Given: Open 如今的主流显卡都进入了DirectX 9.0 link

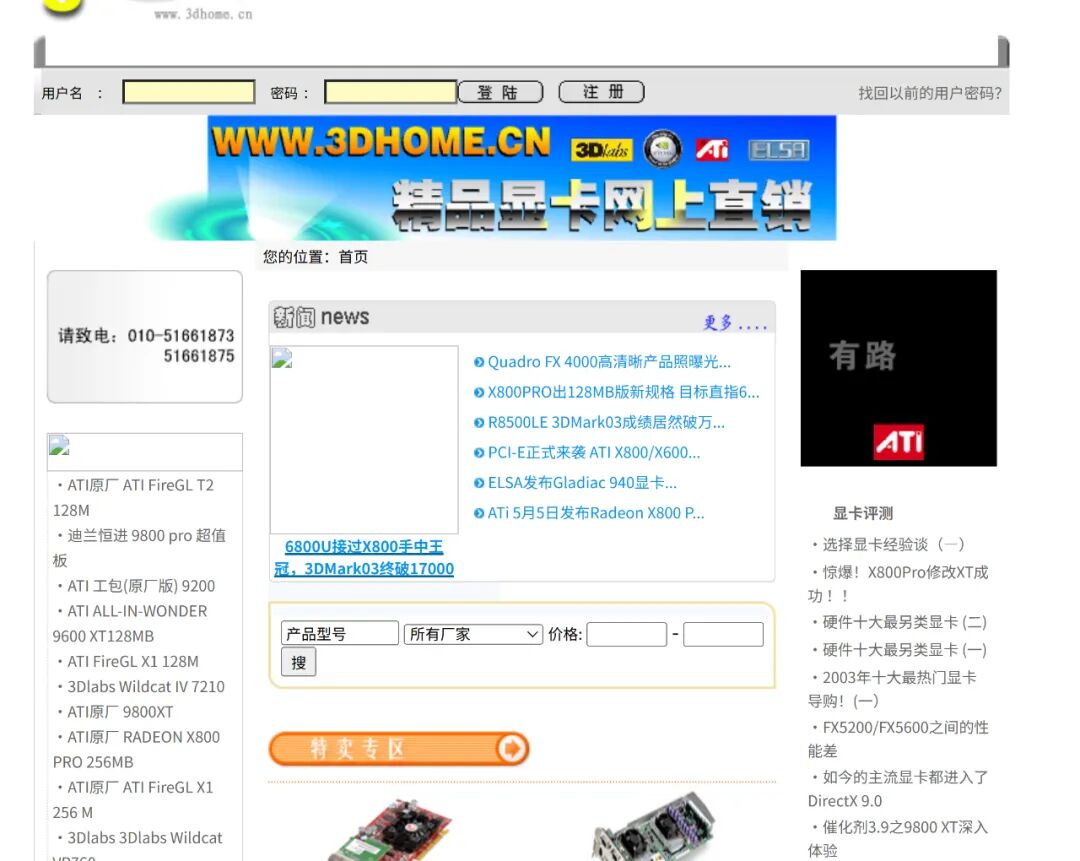Looking at the screenshot, I should point(898,789).
